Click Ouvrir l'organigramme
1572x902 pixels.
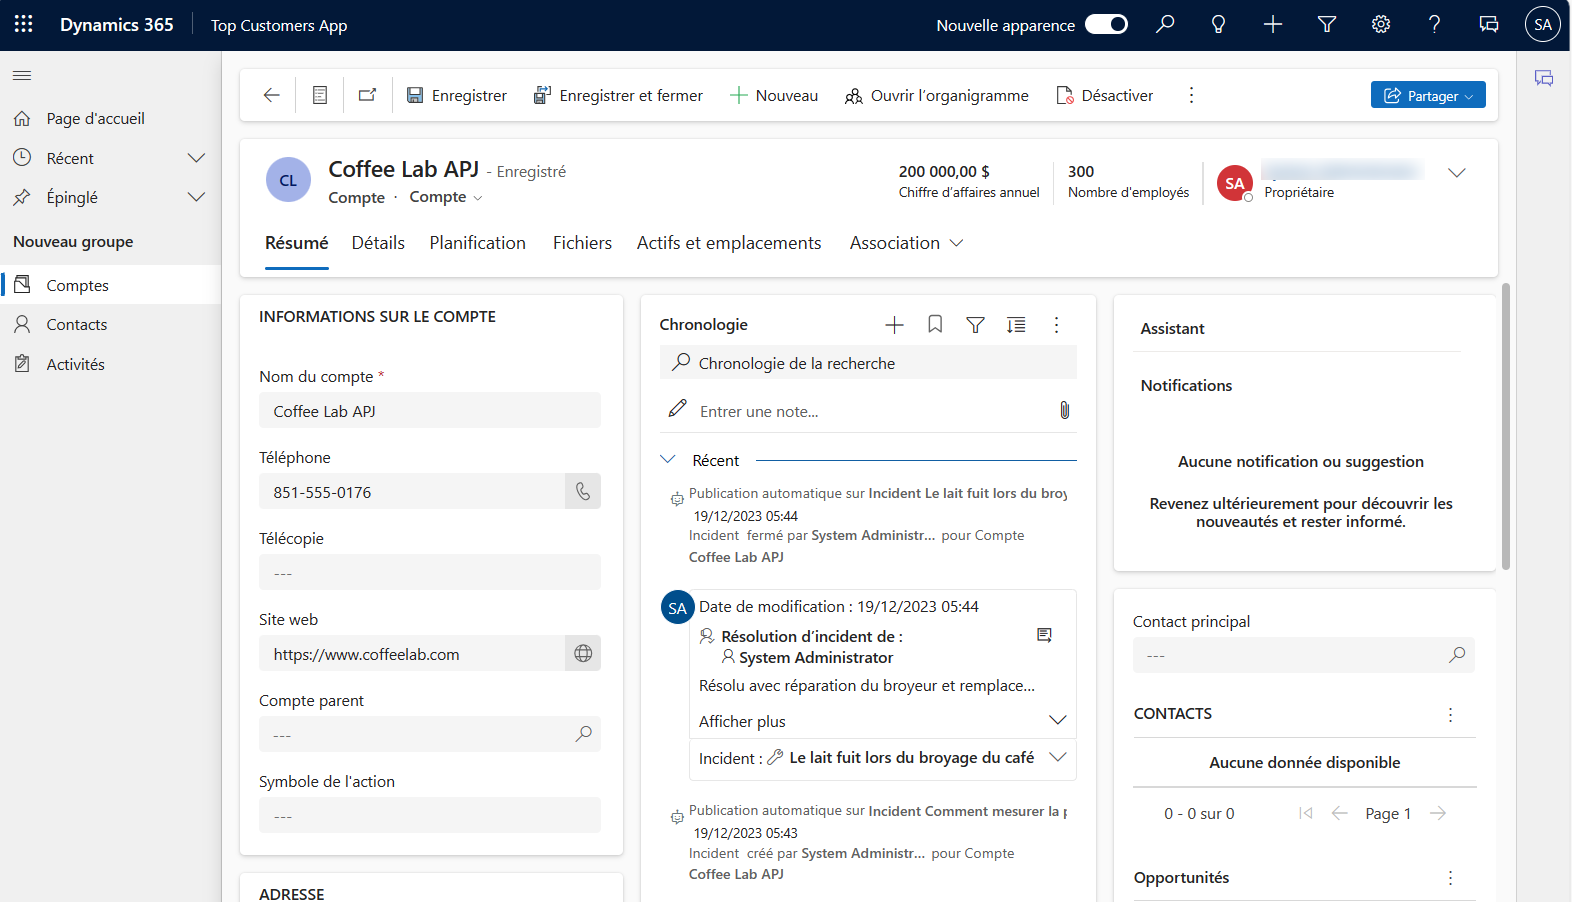point(937,95)
